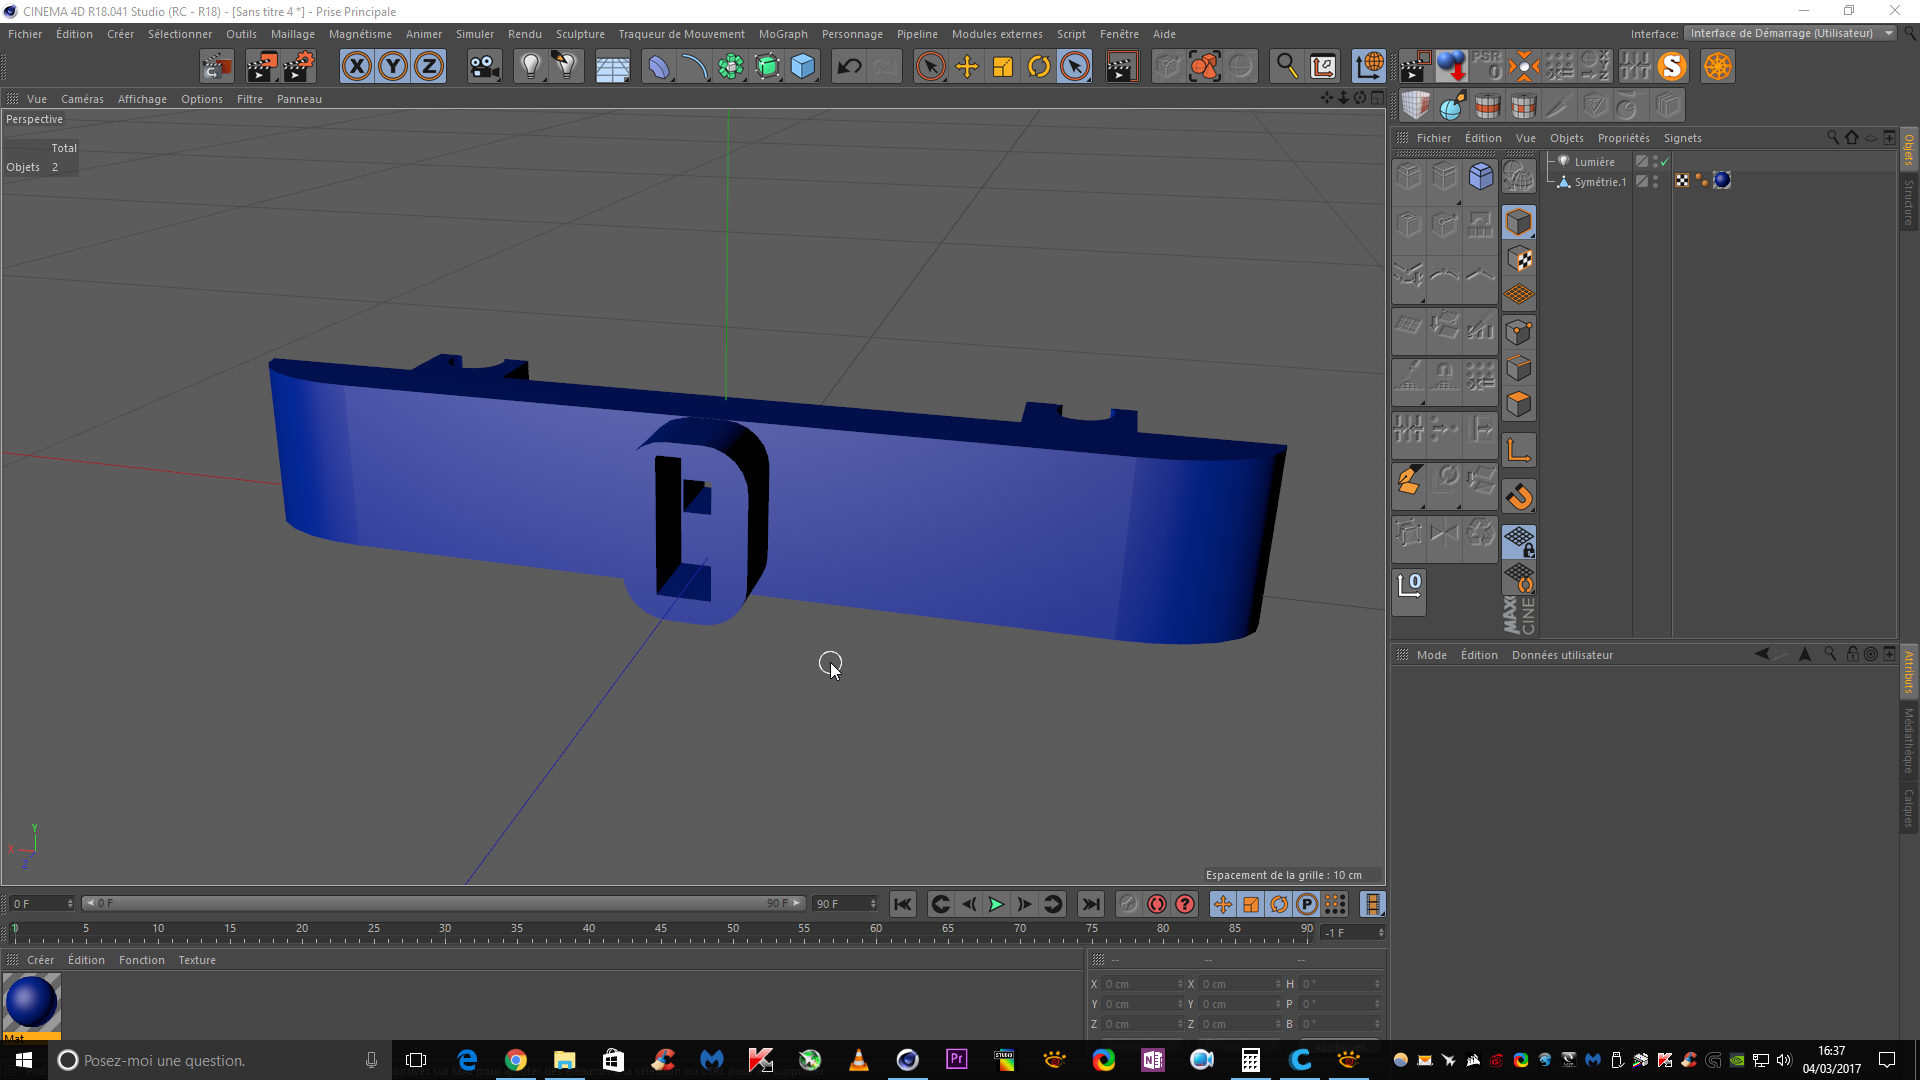Click the Symétrie.1 blue material tag
The width and height of the screenshot is (1920, 1080).
[1722, 181]
